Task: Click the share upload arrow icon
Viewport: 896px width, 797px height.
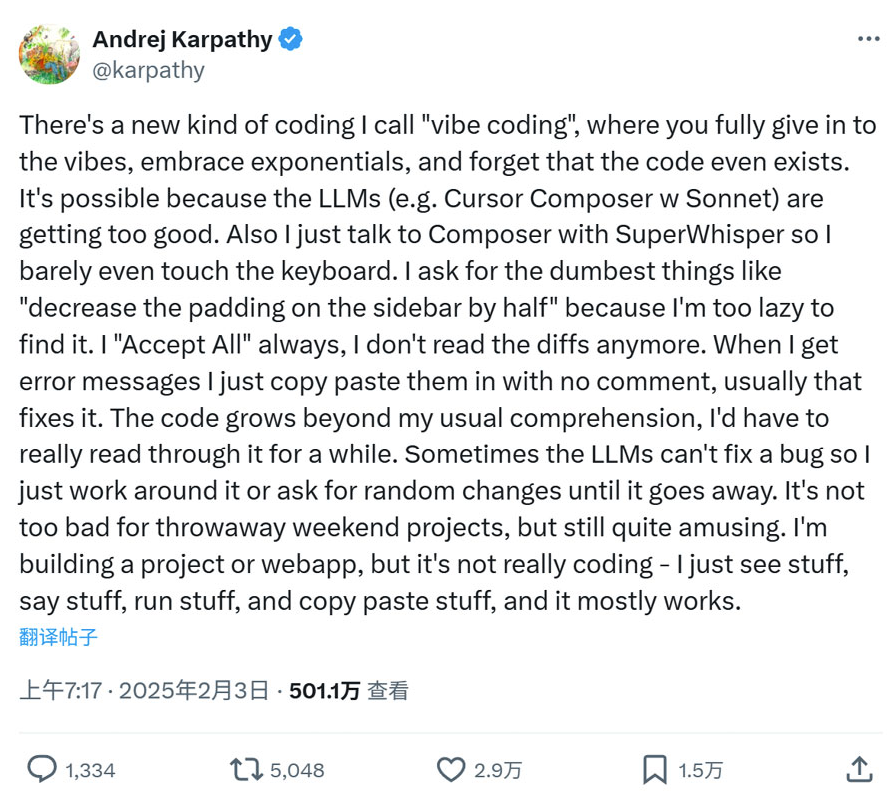Action: (x=859, y=768)
